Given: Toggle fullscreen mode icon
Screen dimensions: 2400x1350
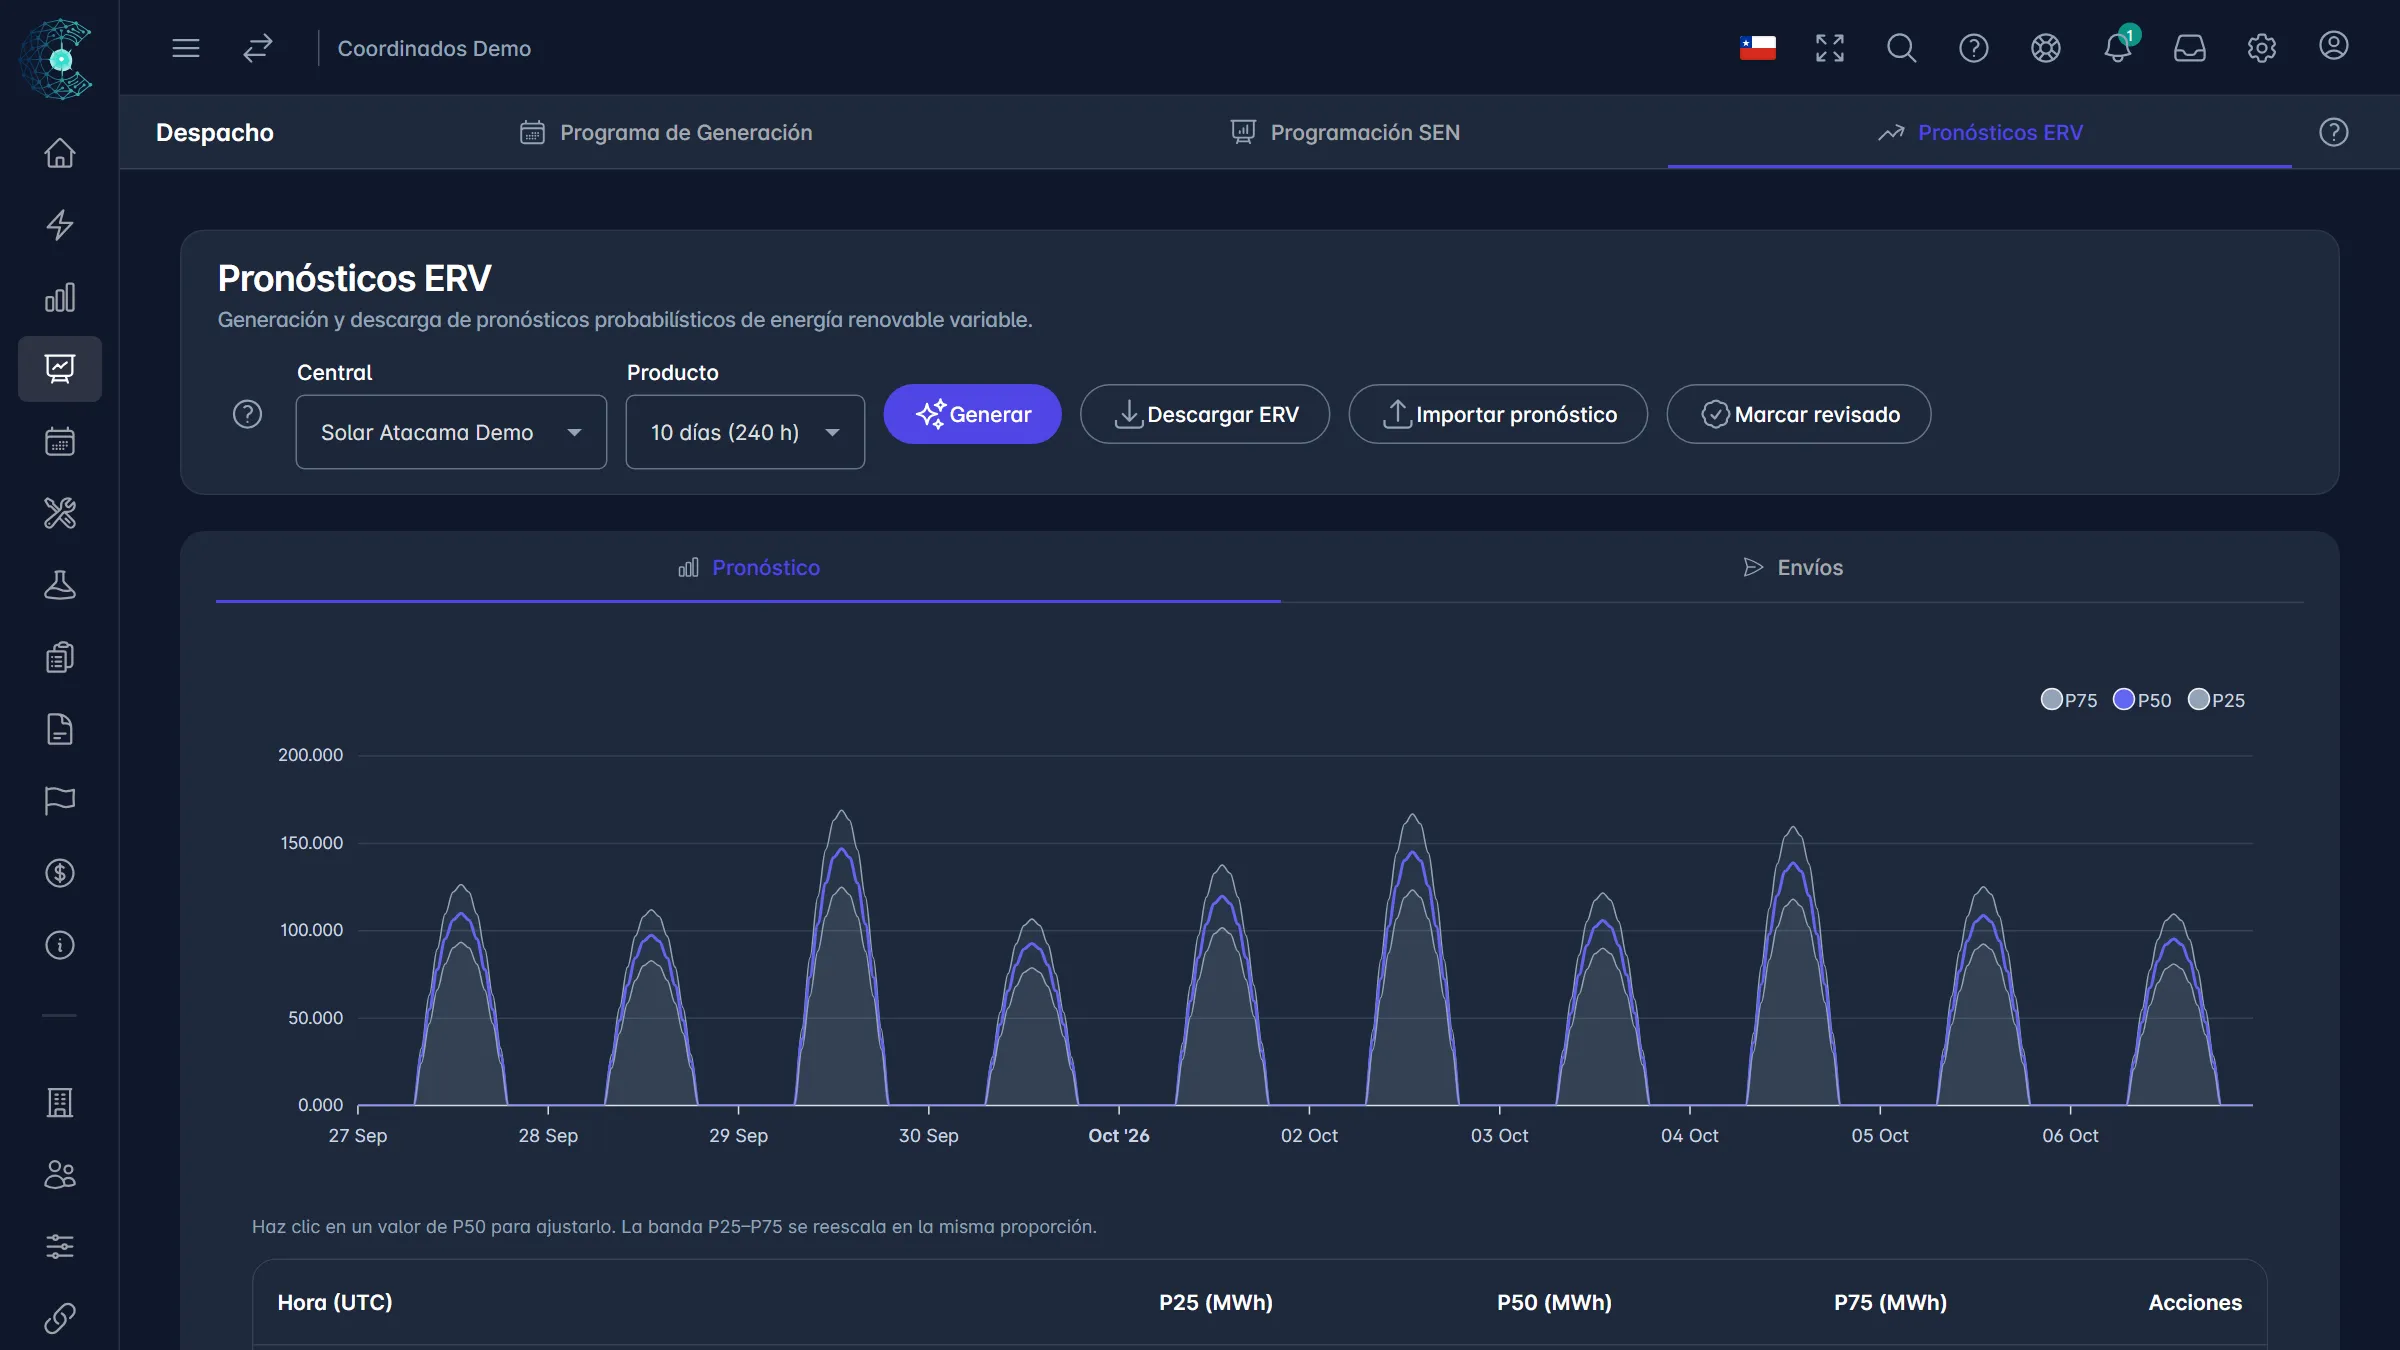Looking at the screenshot, I should click(x=1829, y=48).
